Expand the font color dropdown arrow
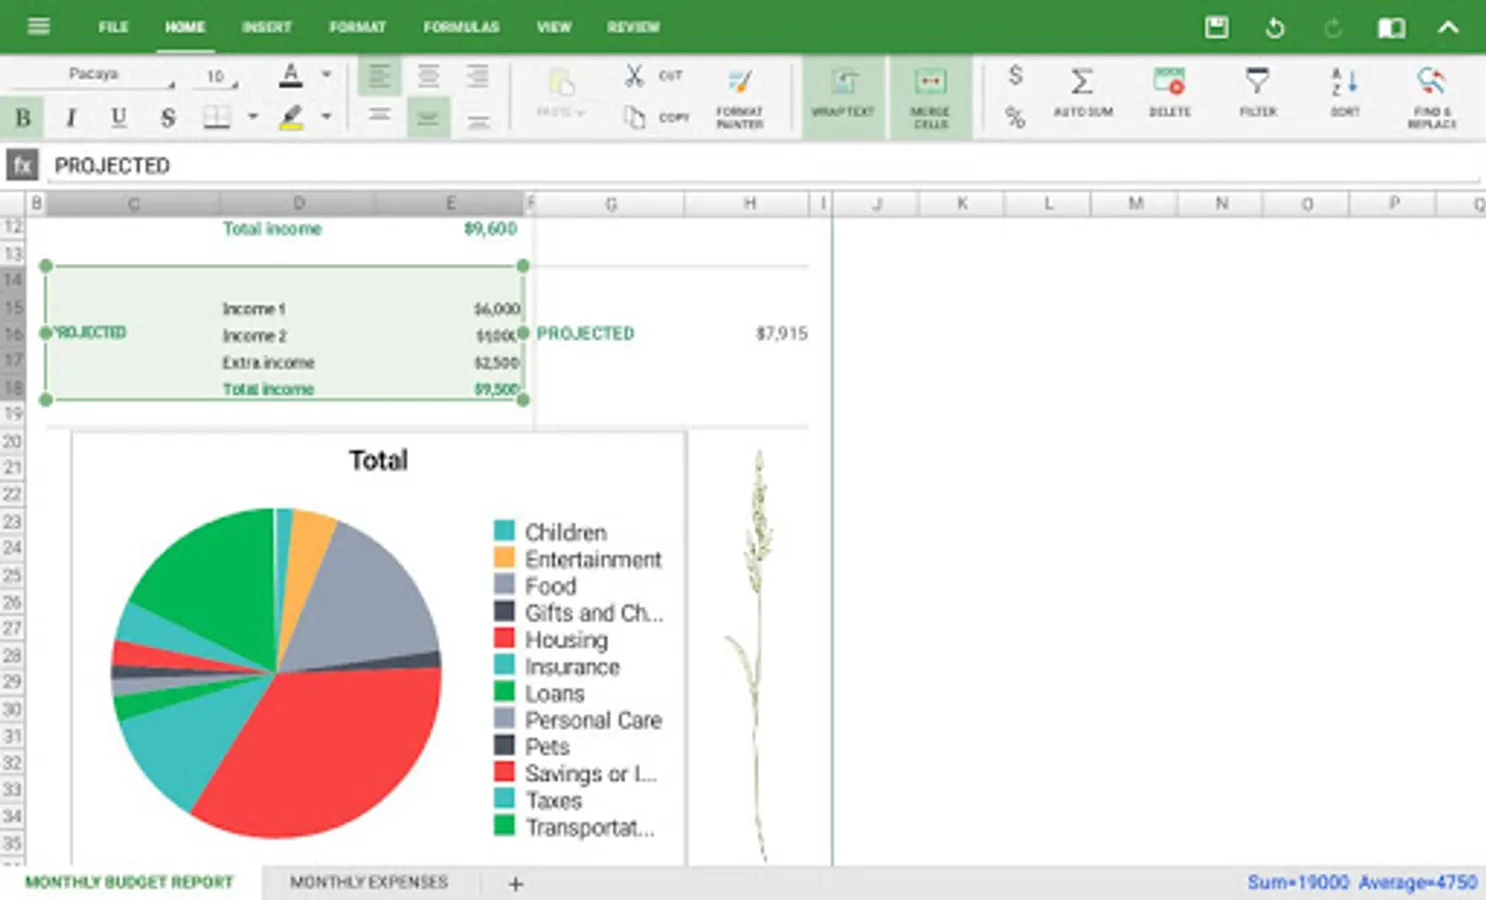The image size is (1486, 900). tap(326, 74)
